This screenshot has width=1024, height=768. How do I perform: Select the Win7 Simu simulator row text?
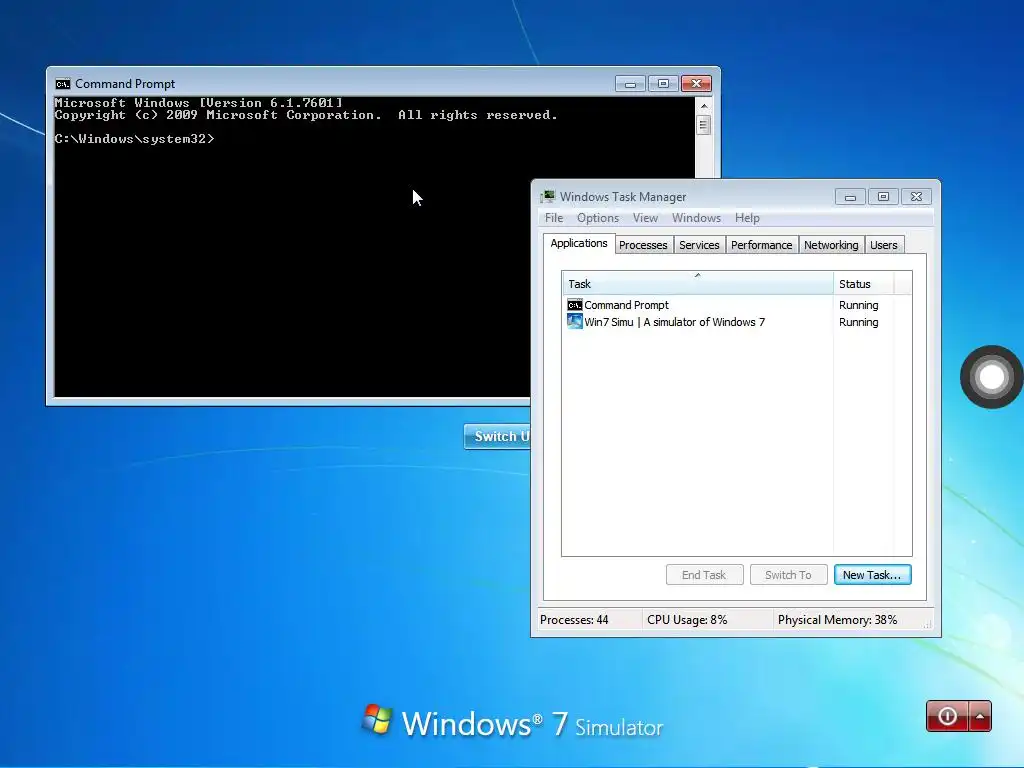[675, 322]
